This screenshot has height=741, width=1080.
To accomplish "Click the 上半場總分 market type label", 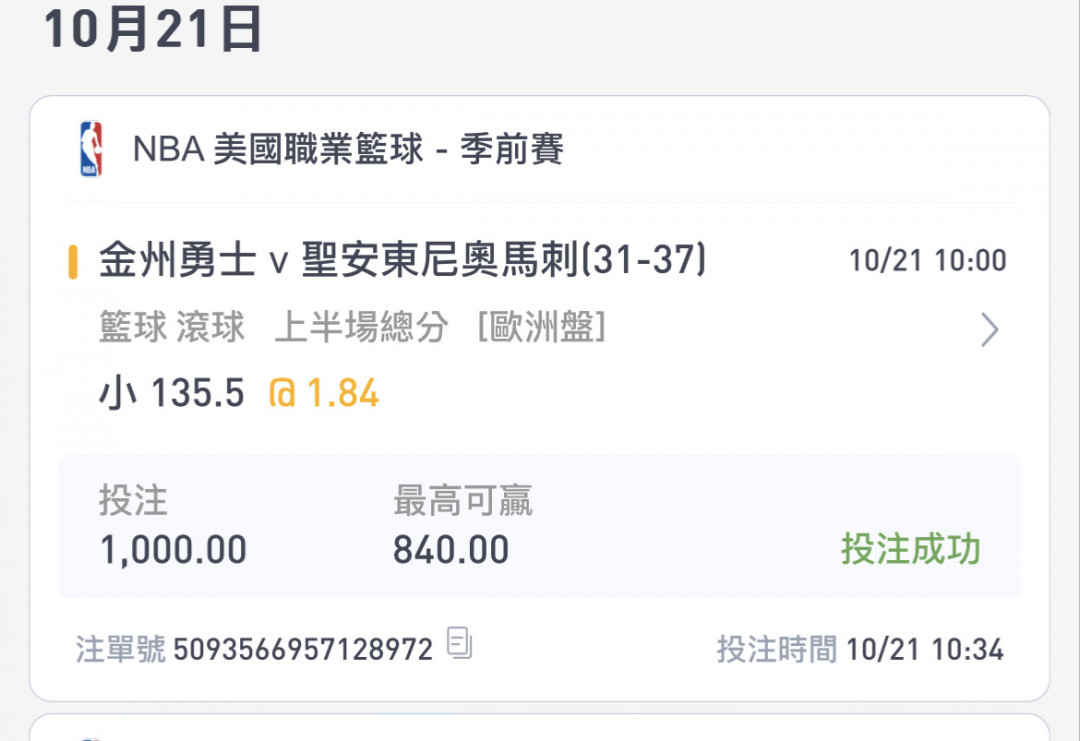I will 362,327.
